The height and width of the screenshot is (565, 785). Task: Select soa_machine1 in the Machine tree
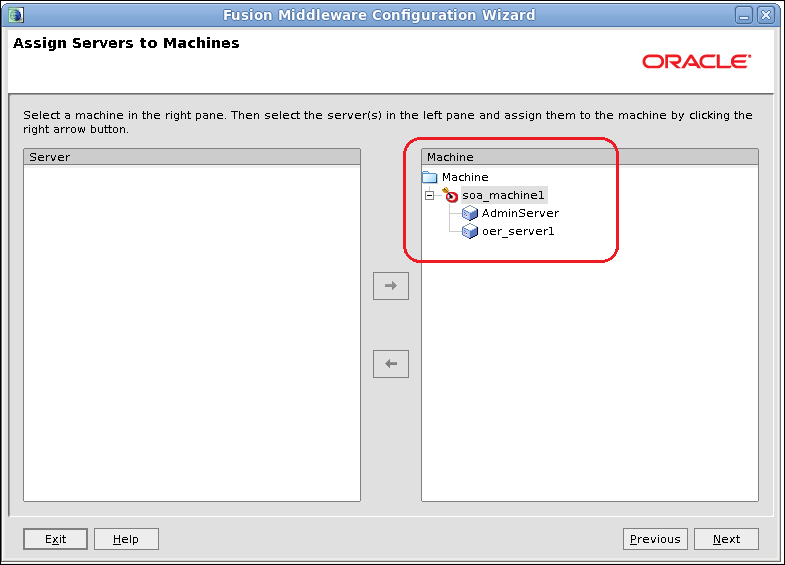pyautogui.click(x=503, y=195)
